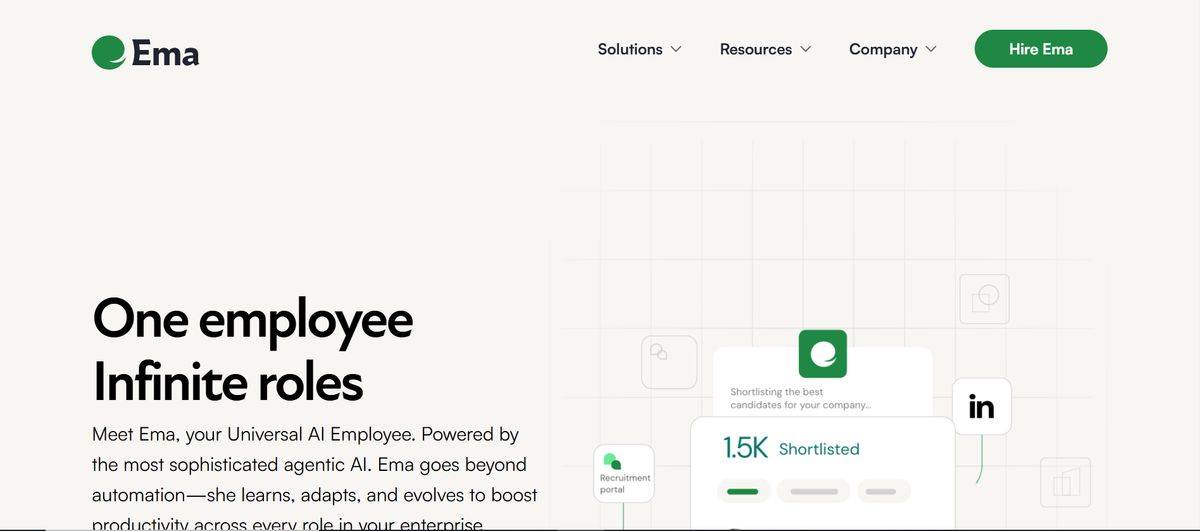Expand the Resources dropdown chevron

(x=806, y=49)
